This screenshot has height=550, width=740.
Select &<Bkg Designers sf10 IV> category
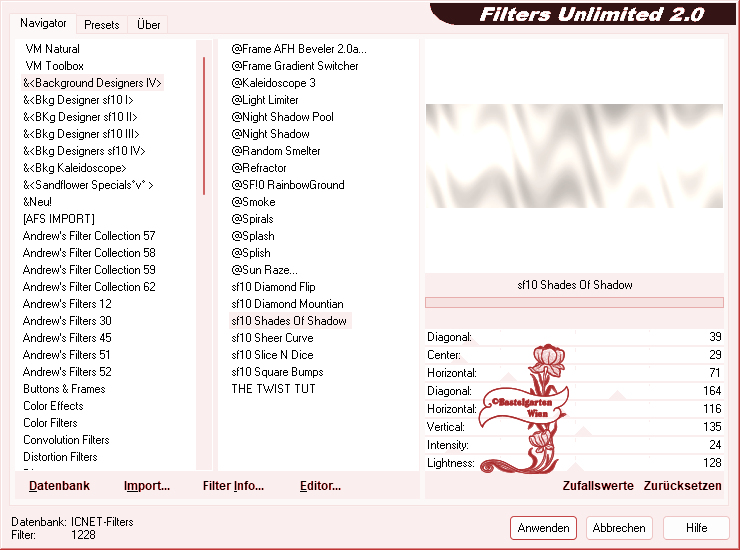[x=84, y=151]
